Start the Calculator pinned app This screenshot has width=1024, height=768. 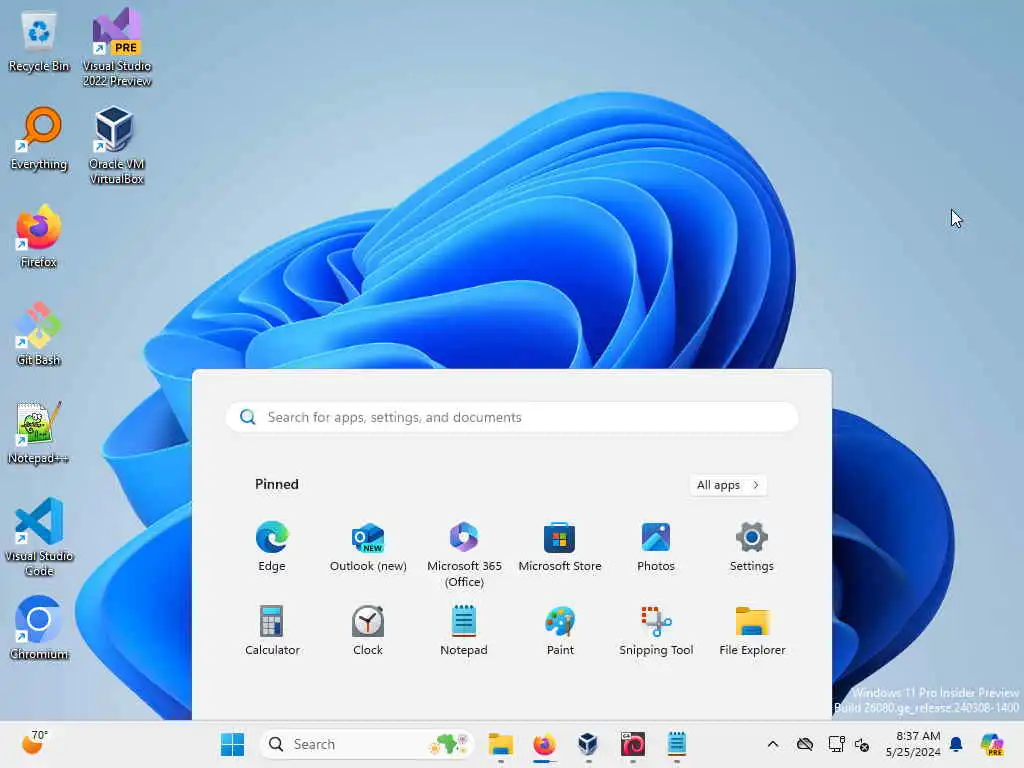pos(272,630)
